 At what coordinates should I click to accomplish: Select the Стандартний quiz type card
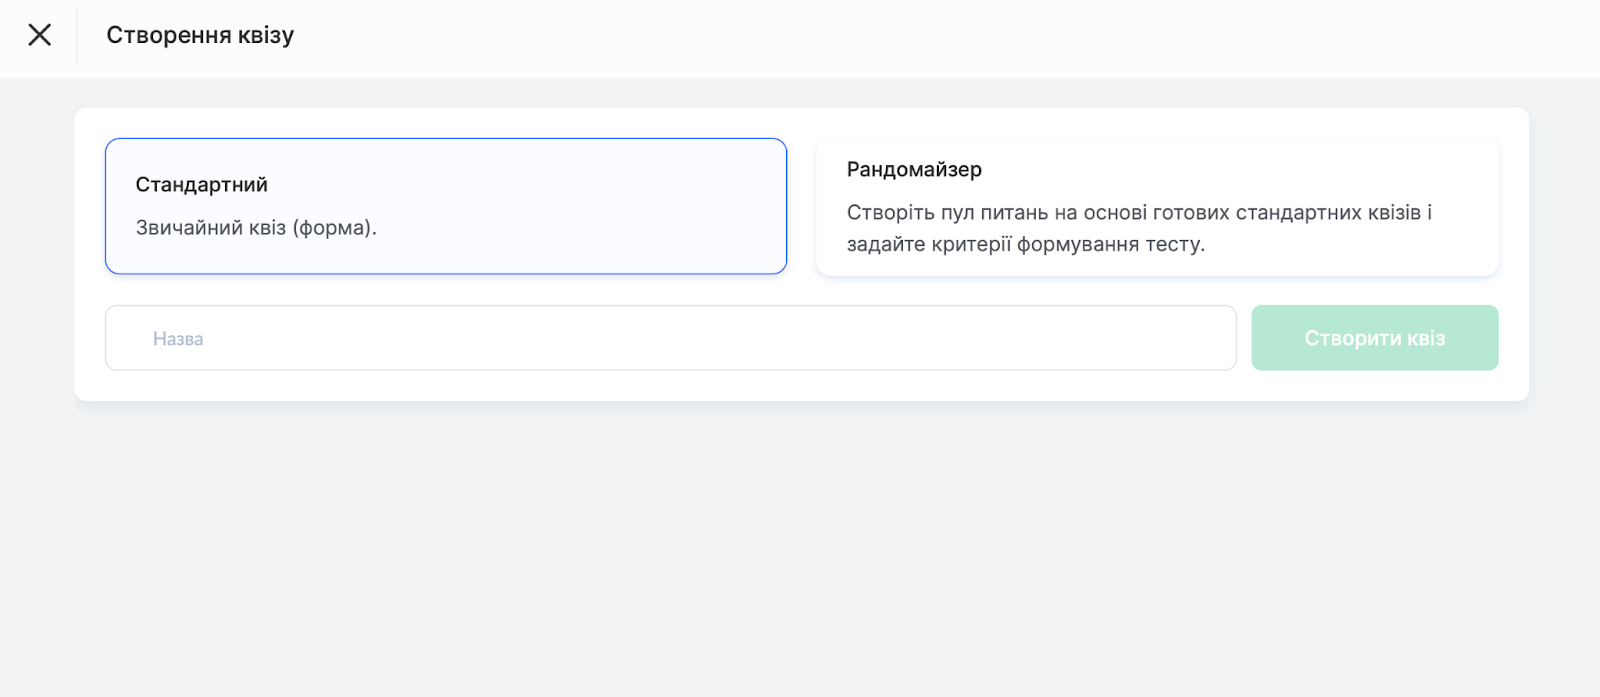(x=445, y=206)
